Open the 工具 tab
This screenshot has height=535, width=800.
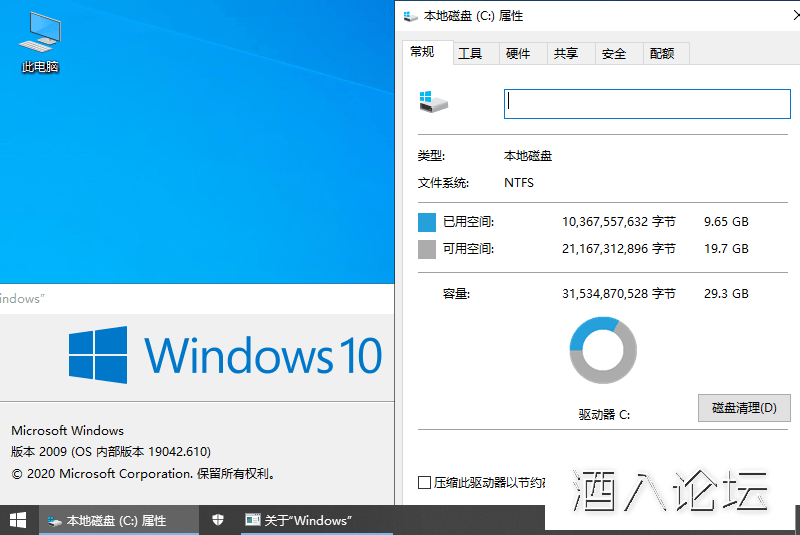[476, 54]
